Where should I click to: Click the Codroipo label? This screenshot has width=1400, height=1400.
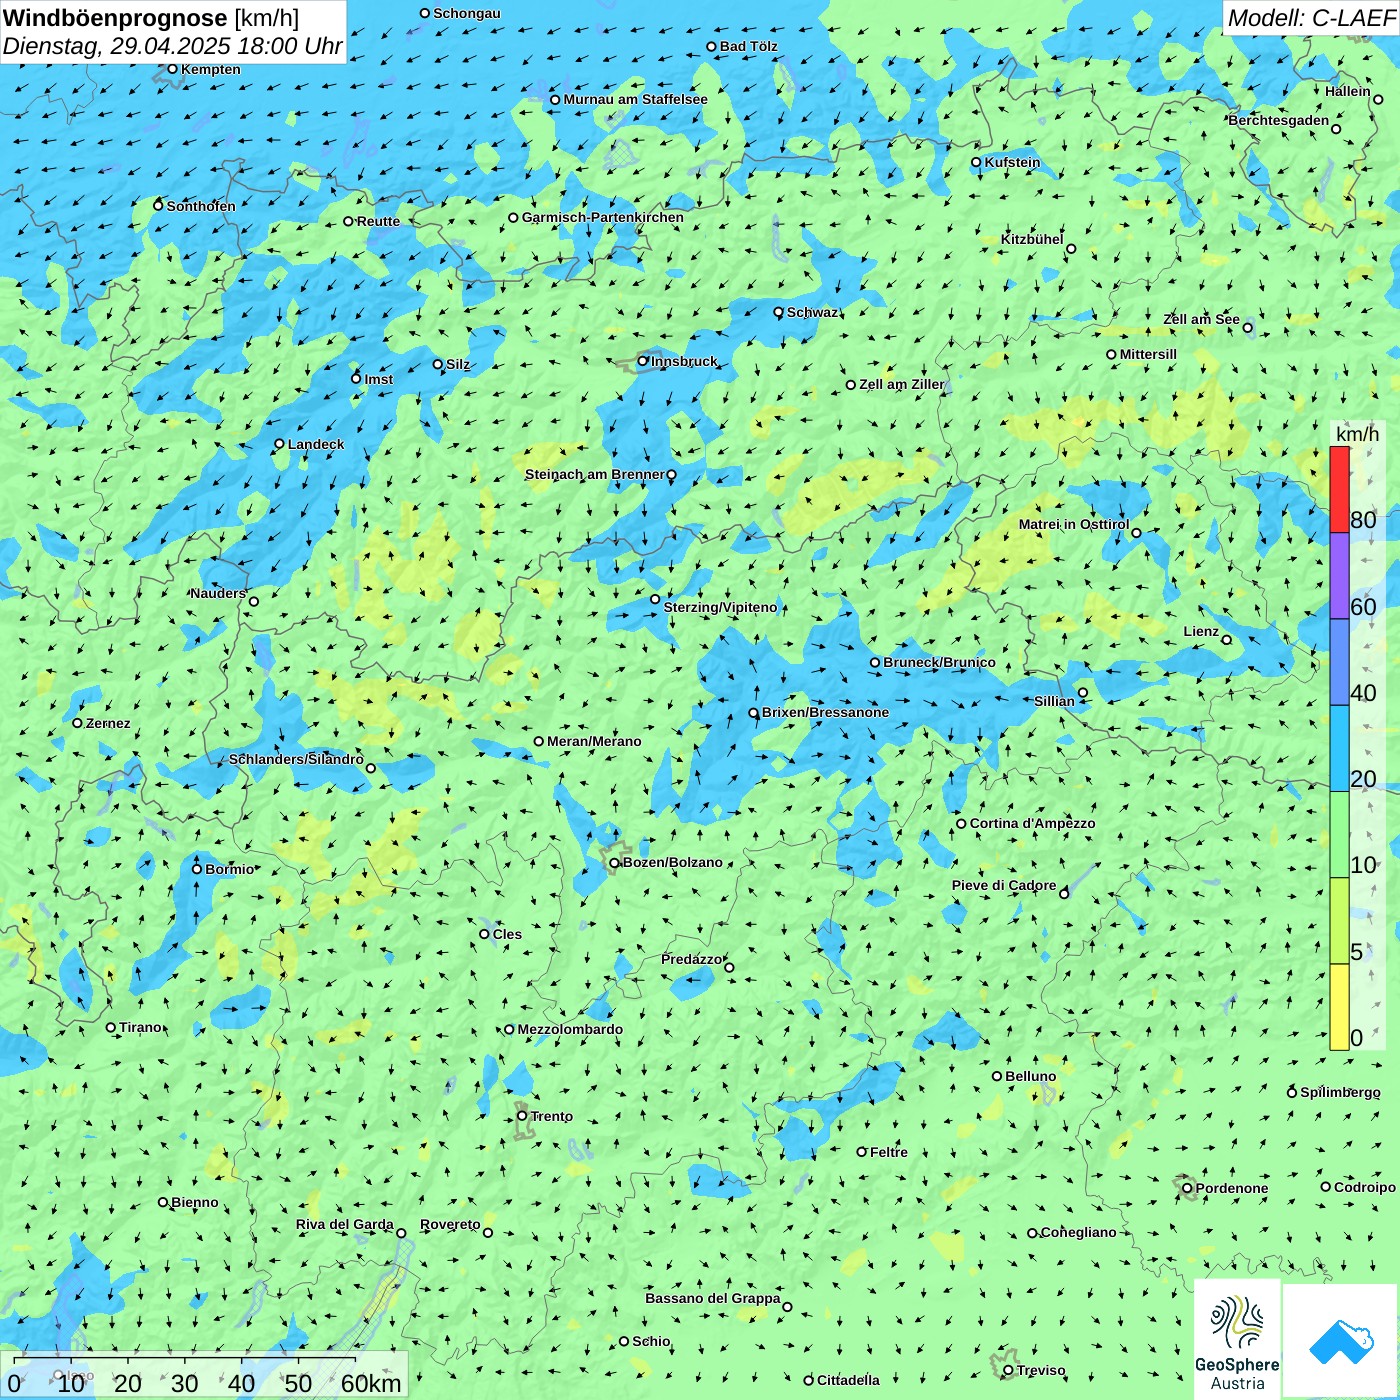pyautogui.click(x=1365, y=1187)
